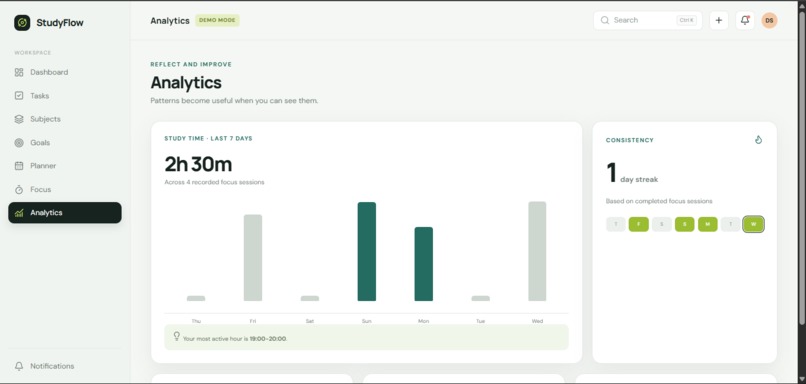Select the Sat bar in study chart
The width and height of the screenshot is (806, 384).
click(x=310, y=298)
